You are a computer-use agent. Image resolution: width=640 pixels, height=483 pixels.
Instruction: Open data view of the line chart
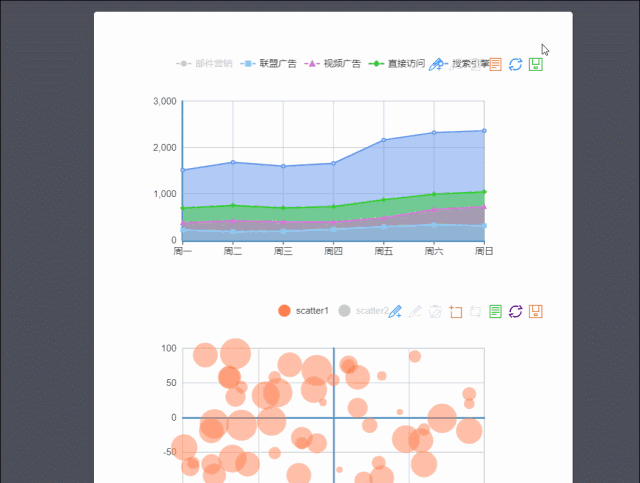(x=495, y=65)
